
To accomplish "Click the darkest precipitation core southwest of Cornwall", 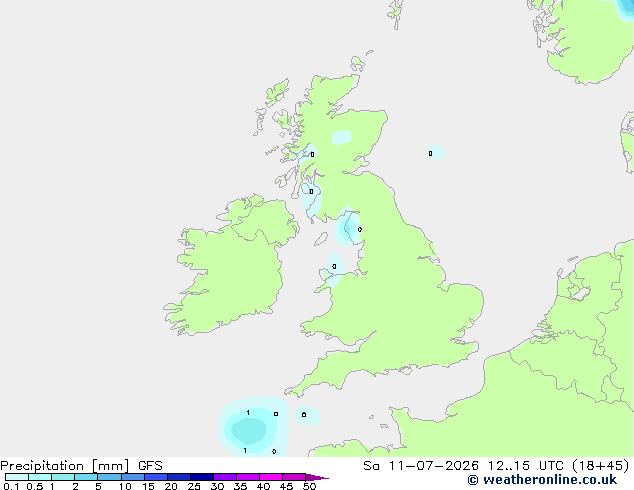I will point(249,430).
